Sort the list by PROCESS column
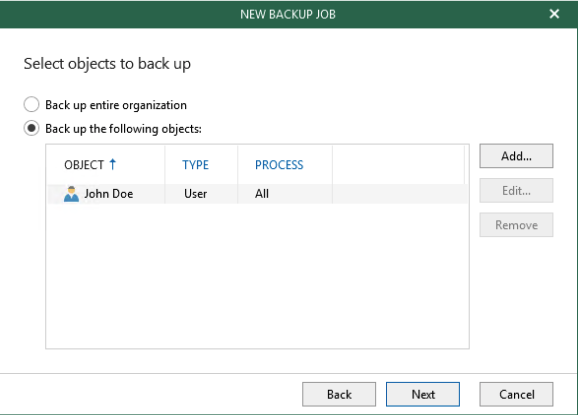The height and width of the screenshot is (415, 578). pyautogui.click(x=279, y=165)
